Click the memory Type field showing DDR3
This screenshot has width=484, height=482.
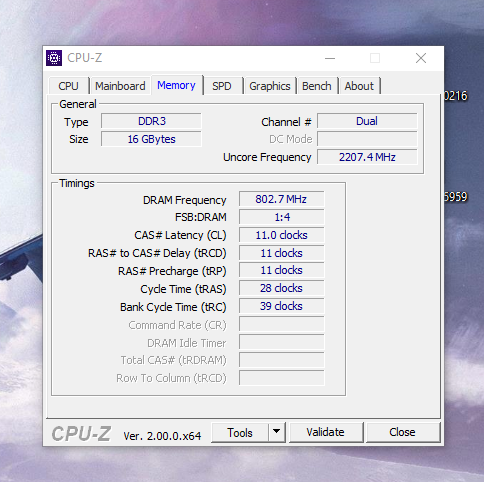click(x=152, y=121)
